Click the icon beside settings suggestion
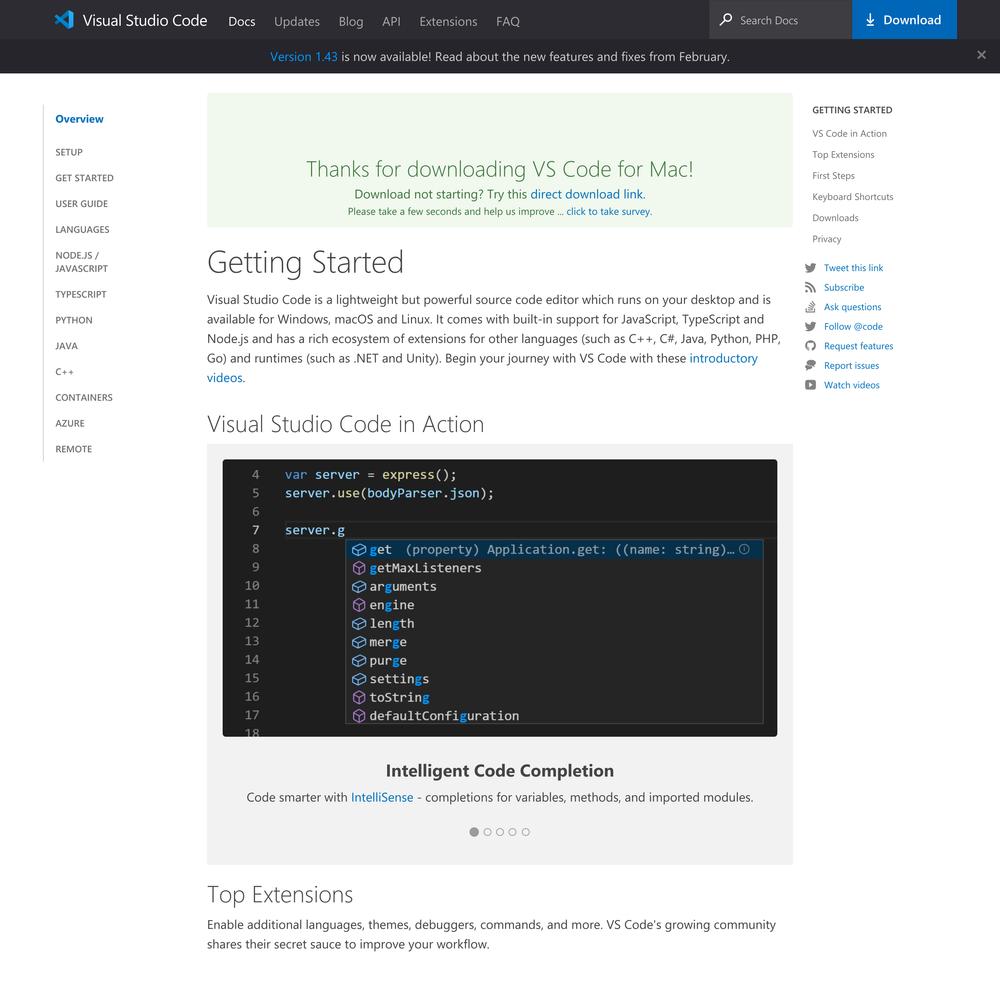 359,679
